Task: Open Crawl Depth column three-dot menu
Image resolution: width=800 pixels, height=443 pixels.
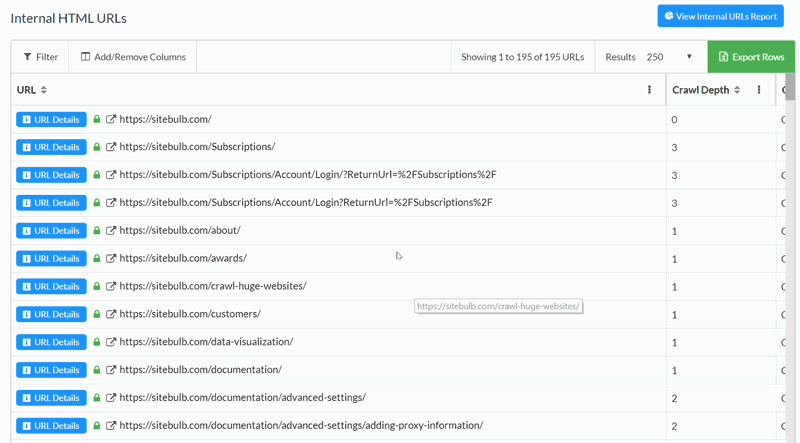Action: [759, 90]
